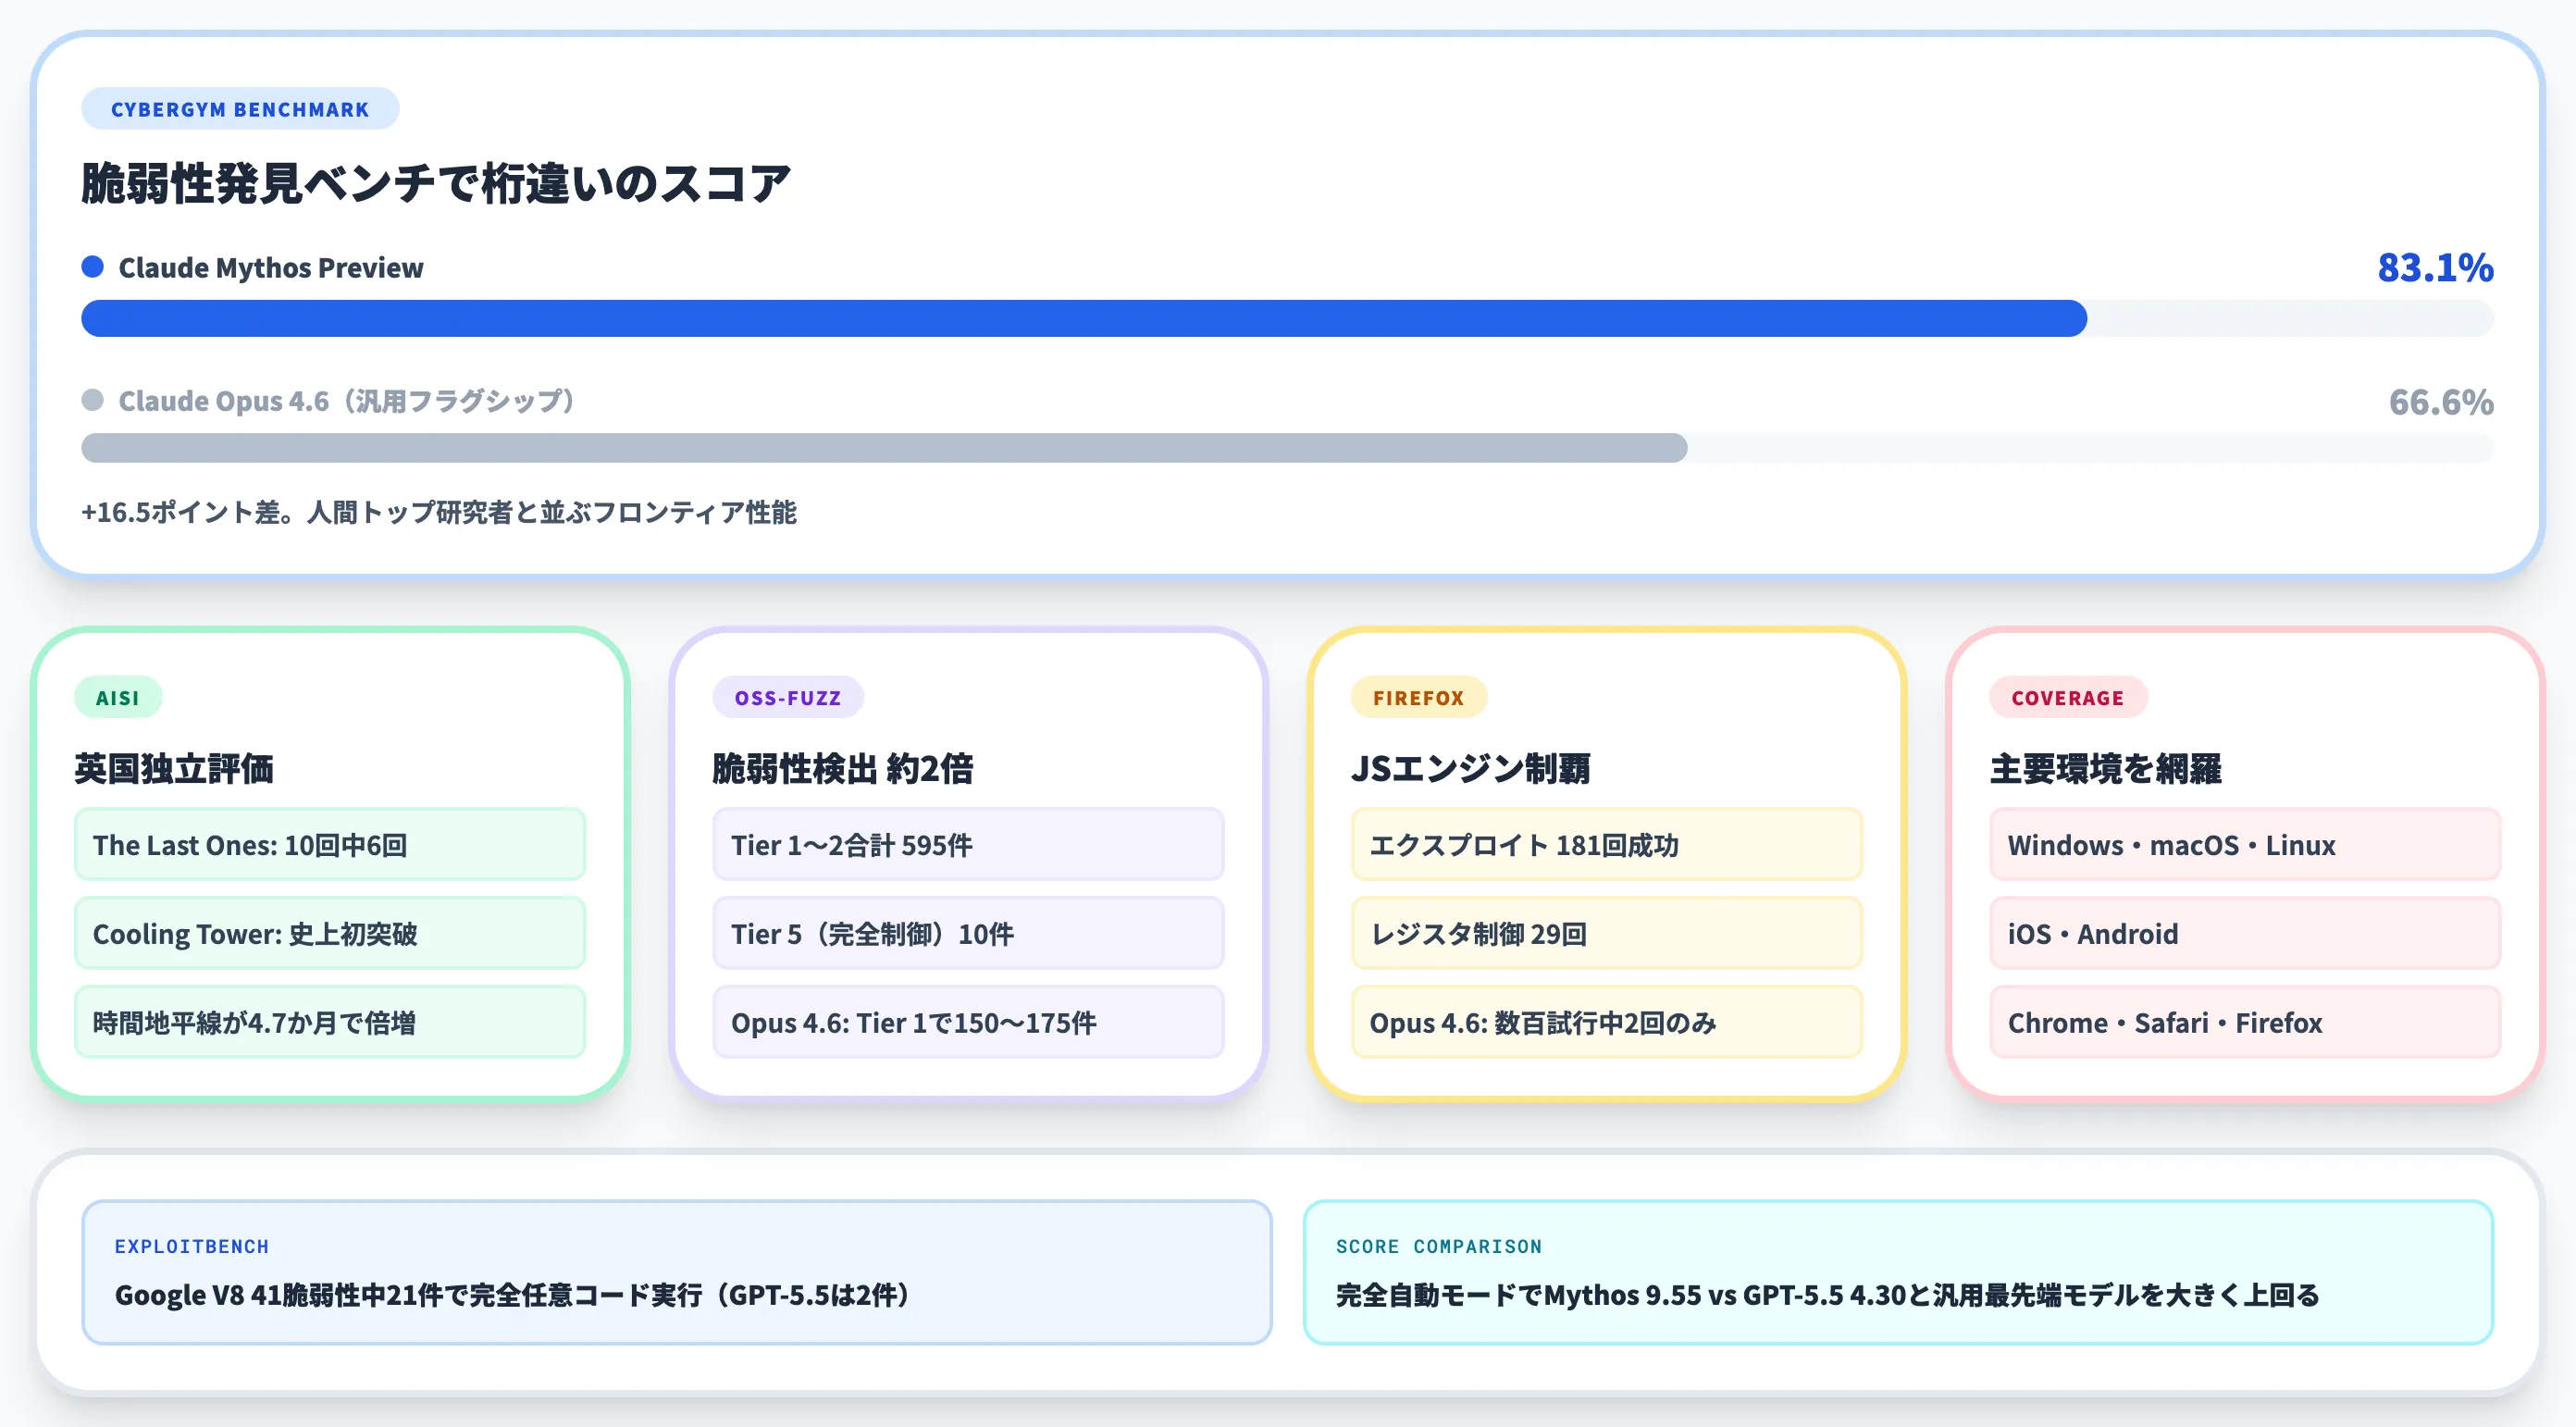Click the blue dot beside Claude Mythos Preview

tap(93, 267)
